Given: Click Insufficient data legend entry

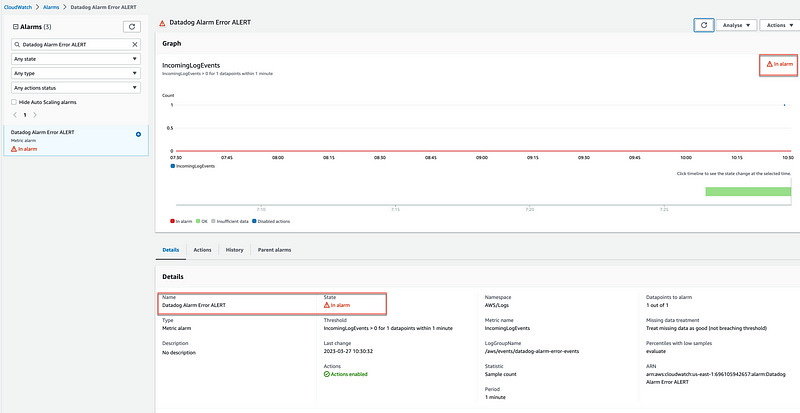Looking at the screenshot, I should click(230, 221).
